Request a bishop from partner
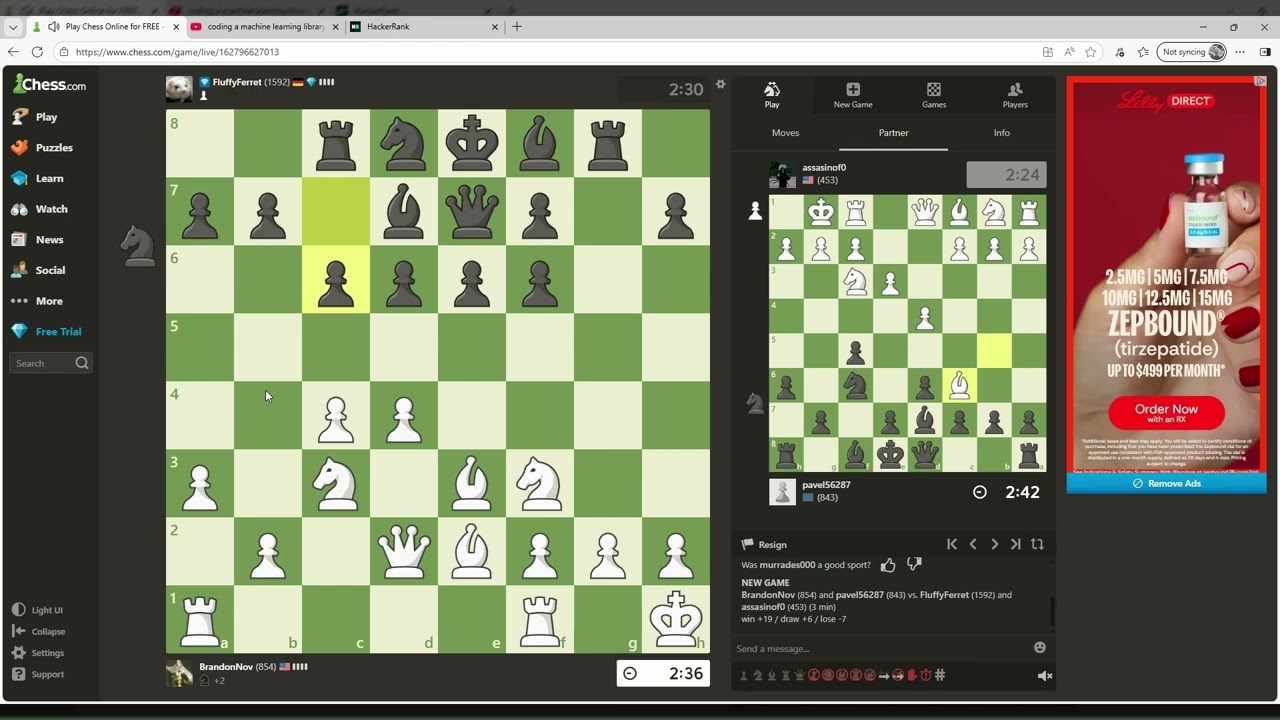The image size is (1280, 720). (x=772, y=675)
